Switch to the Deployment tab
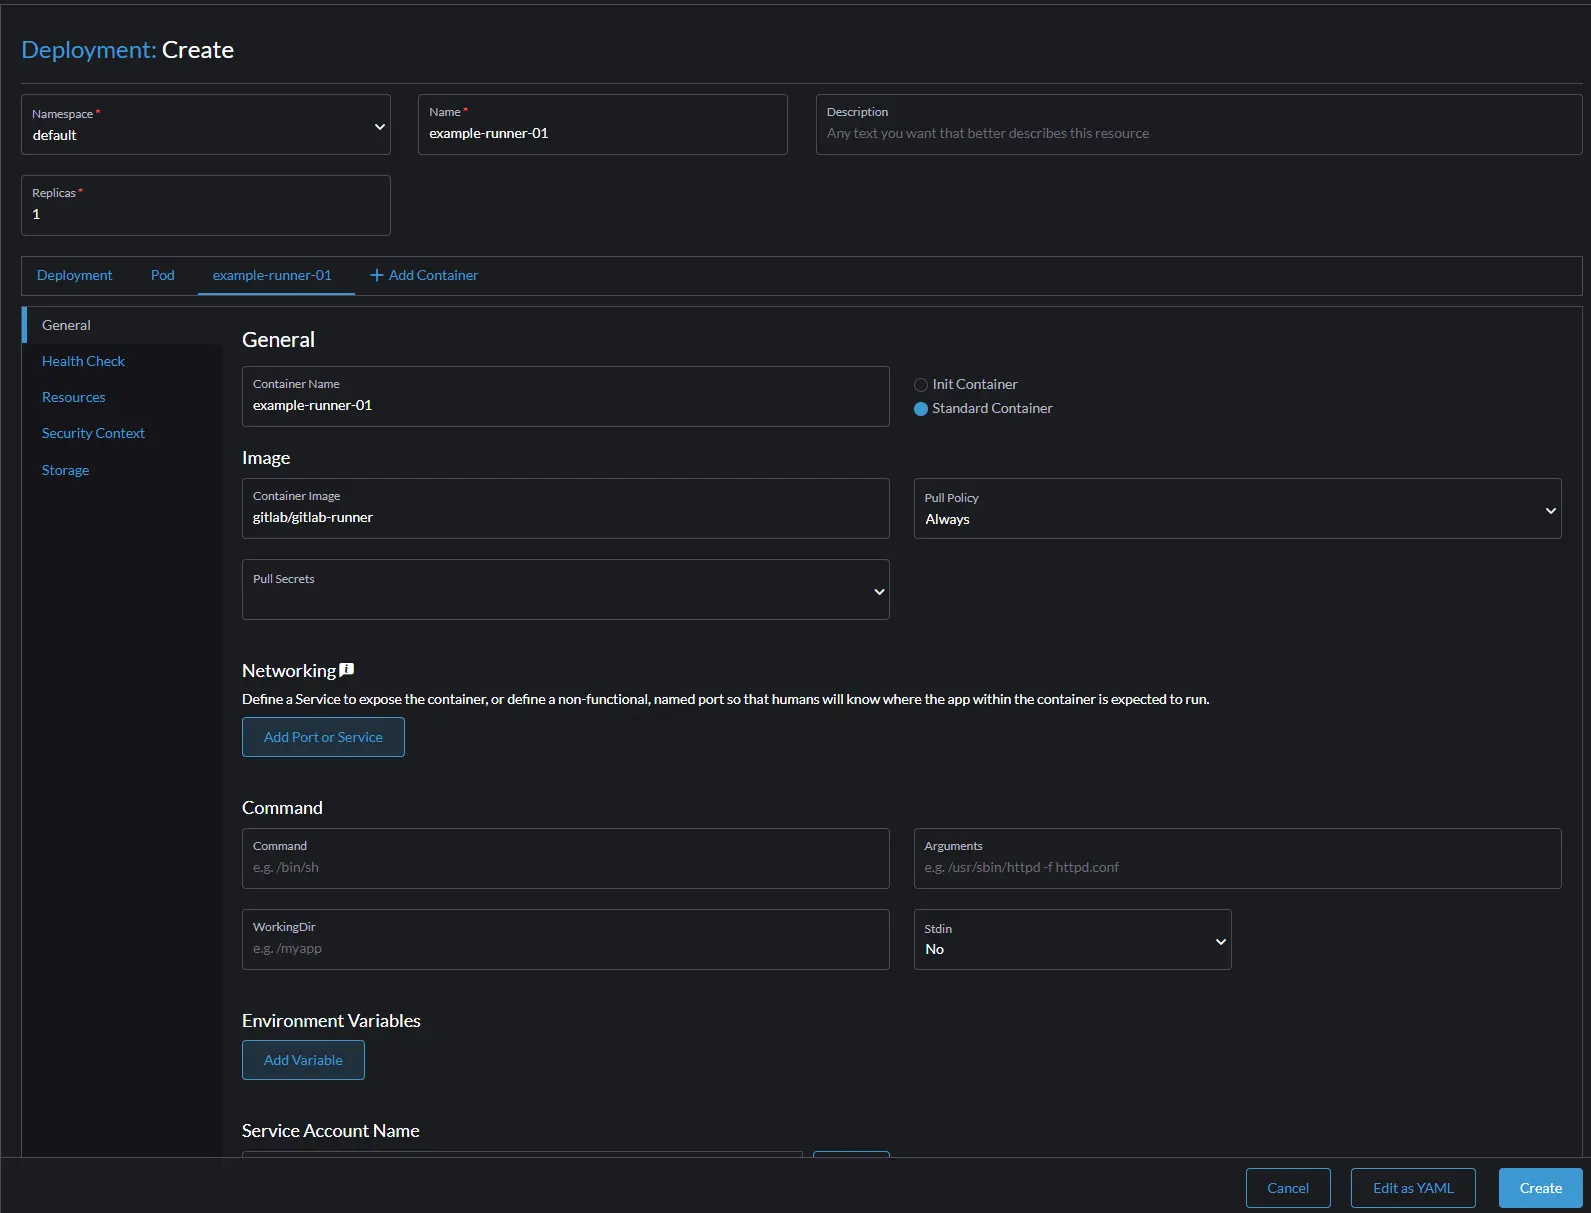Image resolution: width=1591 pixels, height=1213 pixels. [x=75, y=275]
